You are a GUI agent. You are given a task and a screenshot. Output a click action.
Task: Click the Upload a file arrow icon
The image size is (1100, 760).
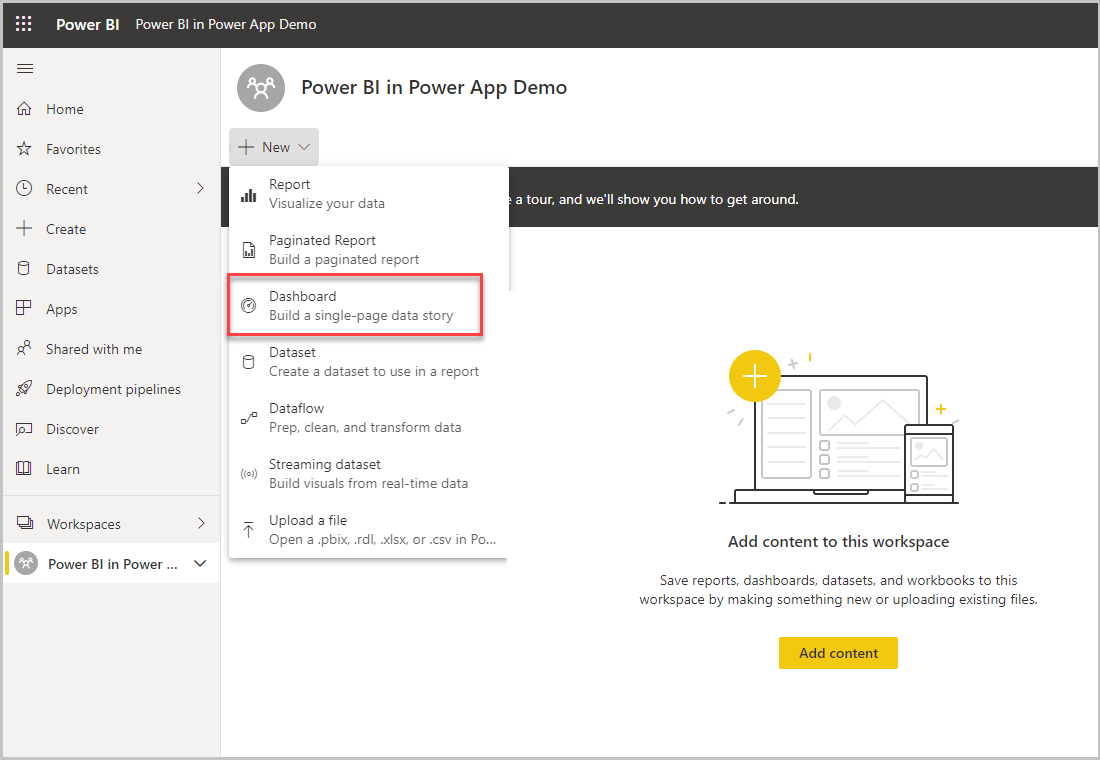point(248,530)
